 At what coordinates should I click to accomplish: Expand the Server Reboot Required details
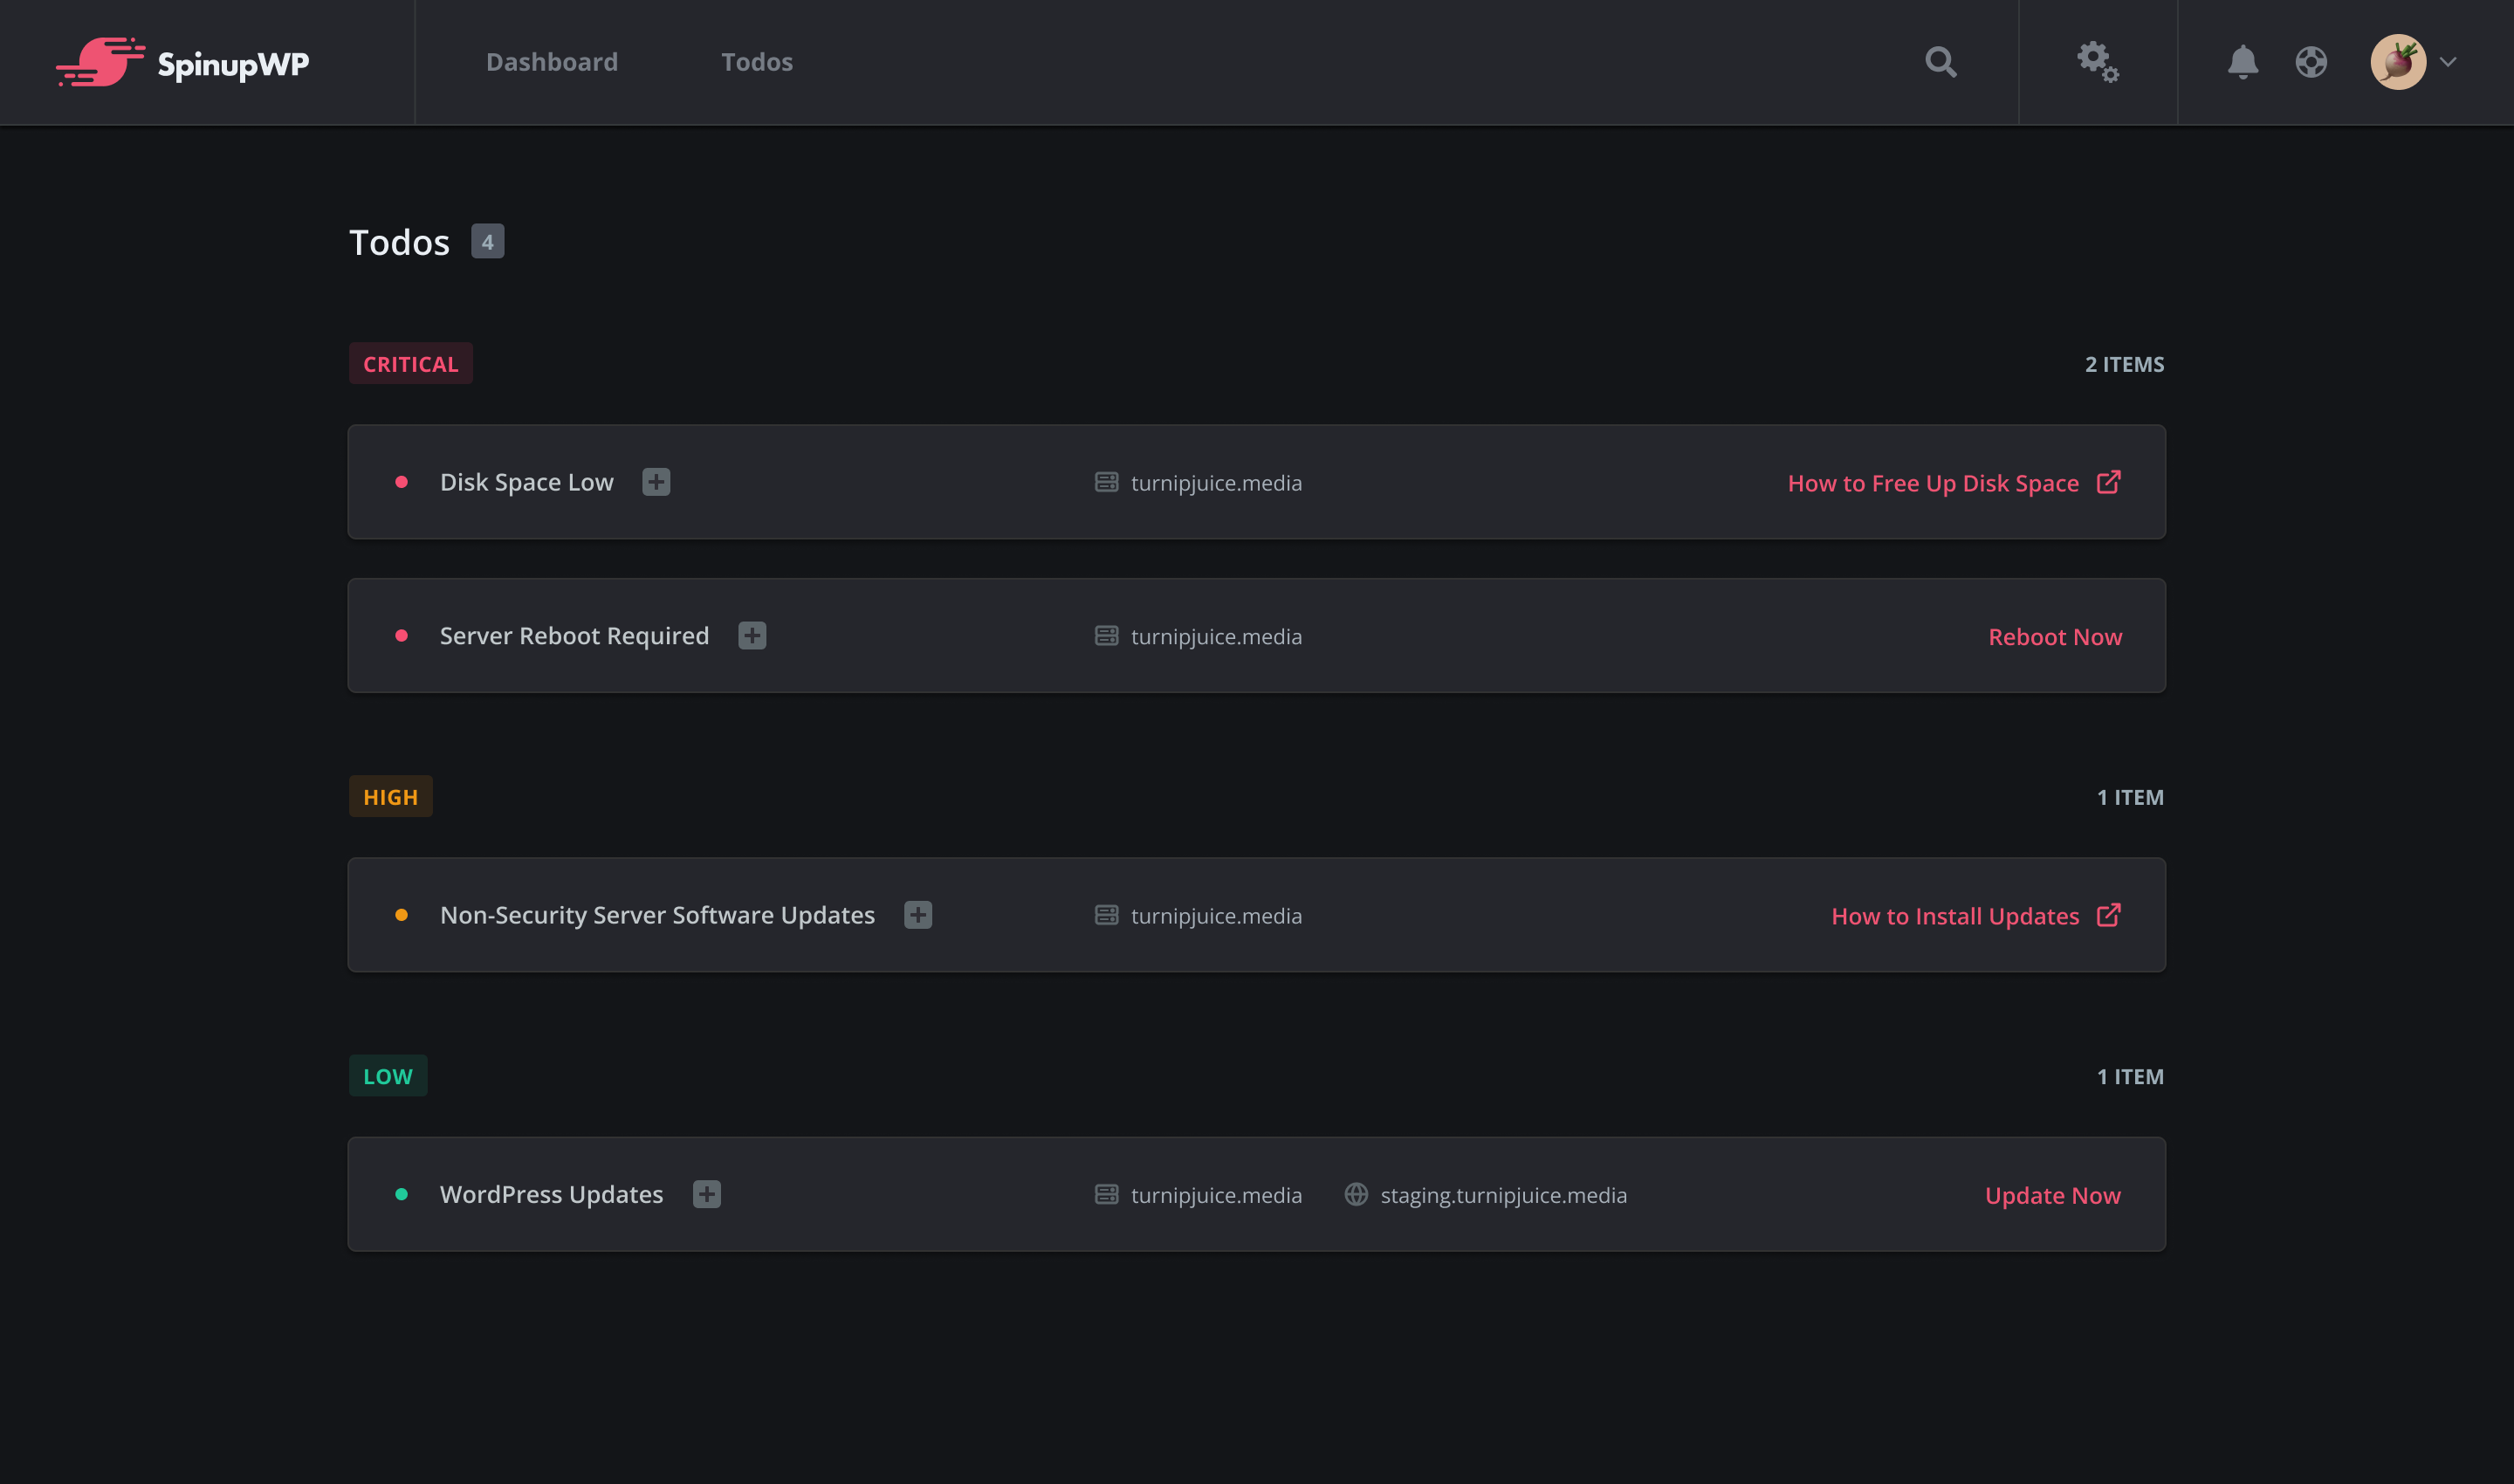(x=752, y=636)
